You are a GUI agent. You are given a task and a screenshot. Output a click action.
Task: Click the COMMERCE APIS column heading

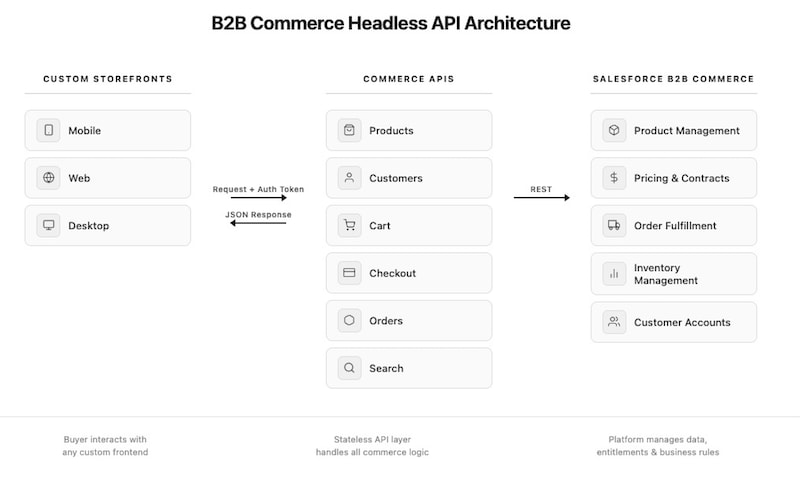point(409,79)
